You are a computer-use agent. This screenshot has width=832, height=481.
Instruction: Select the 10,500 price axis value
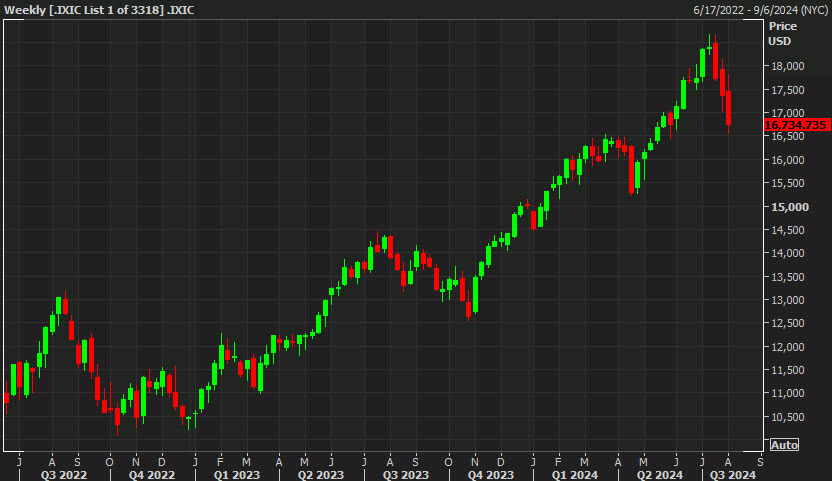click(787, 417)
